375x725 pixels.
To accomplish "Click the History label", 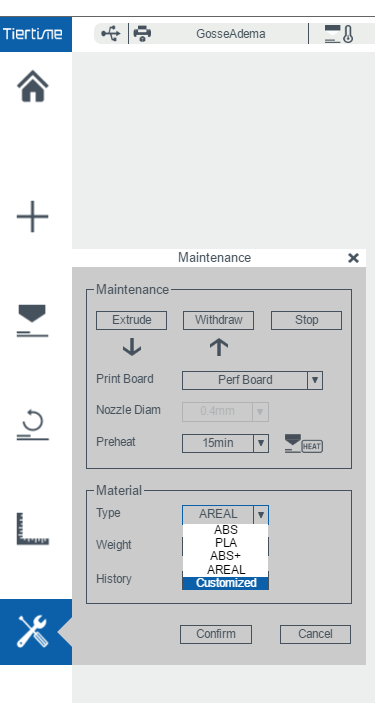I will [x=114, y=578].
